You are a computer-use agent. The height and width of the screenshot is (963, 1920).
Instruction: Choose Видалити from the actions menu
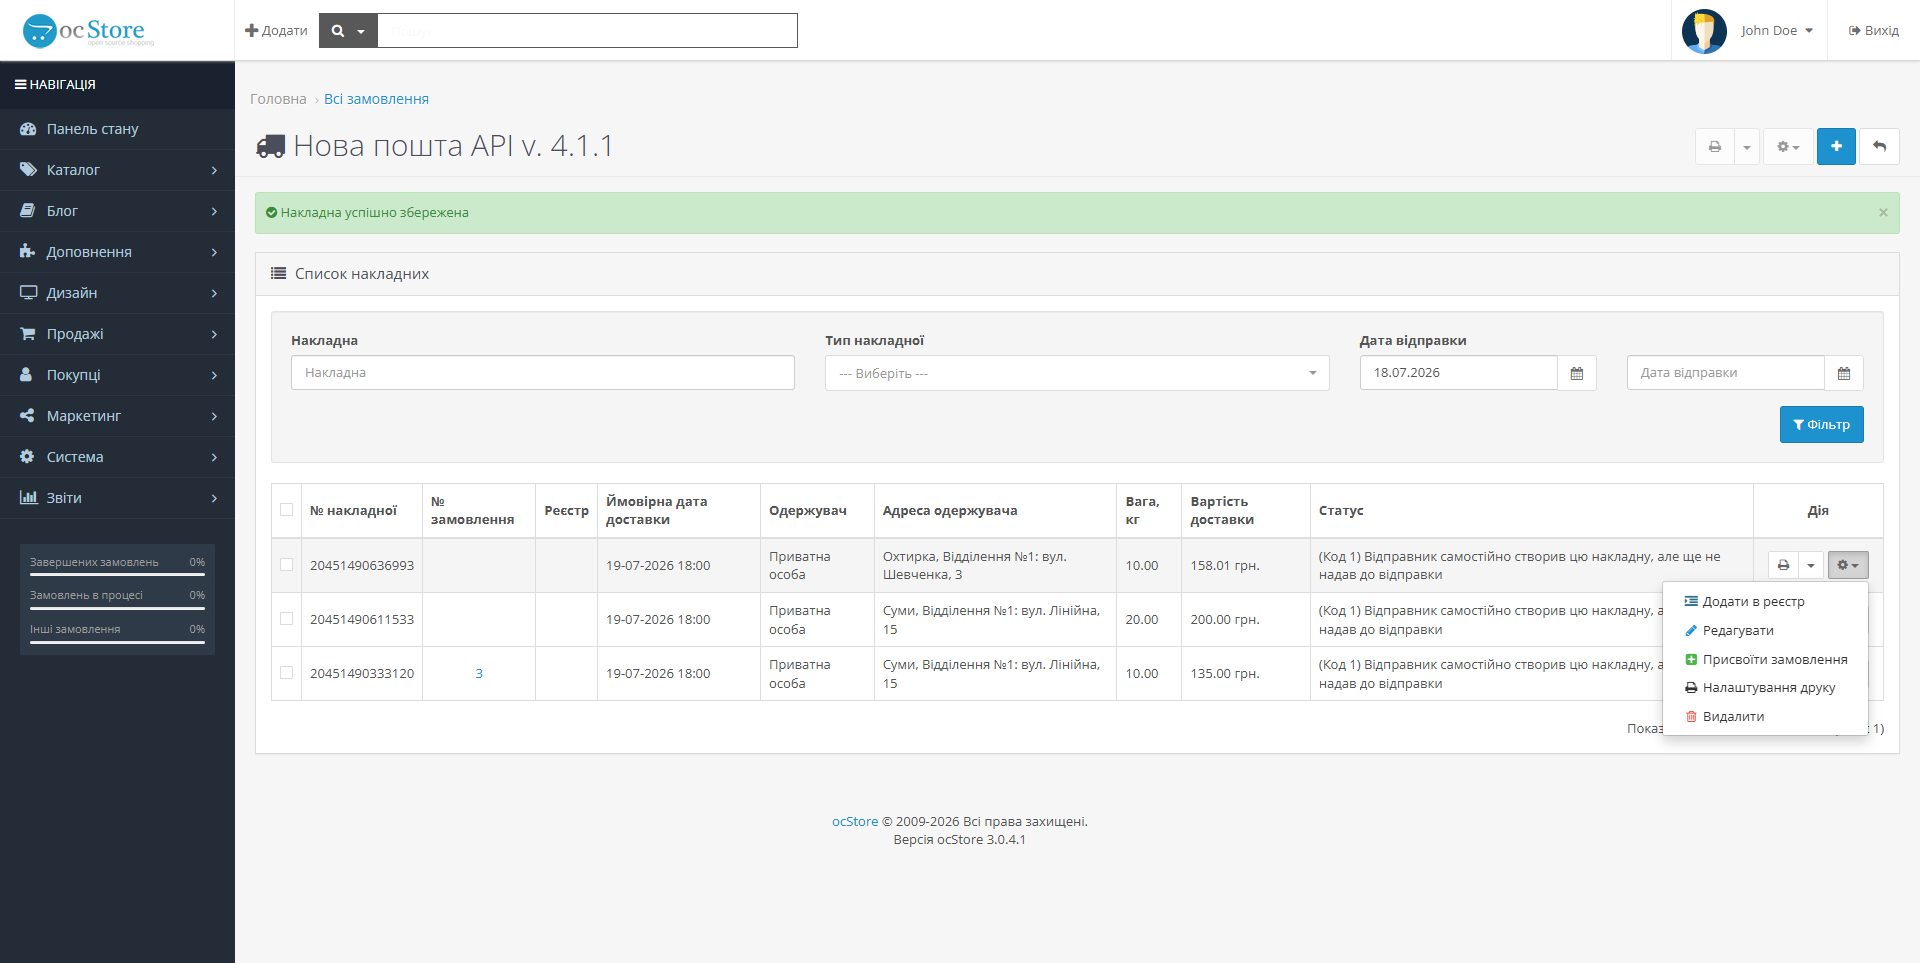click(1765, 717)
